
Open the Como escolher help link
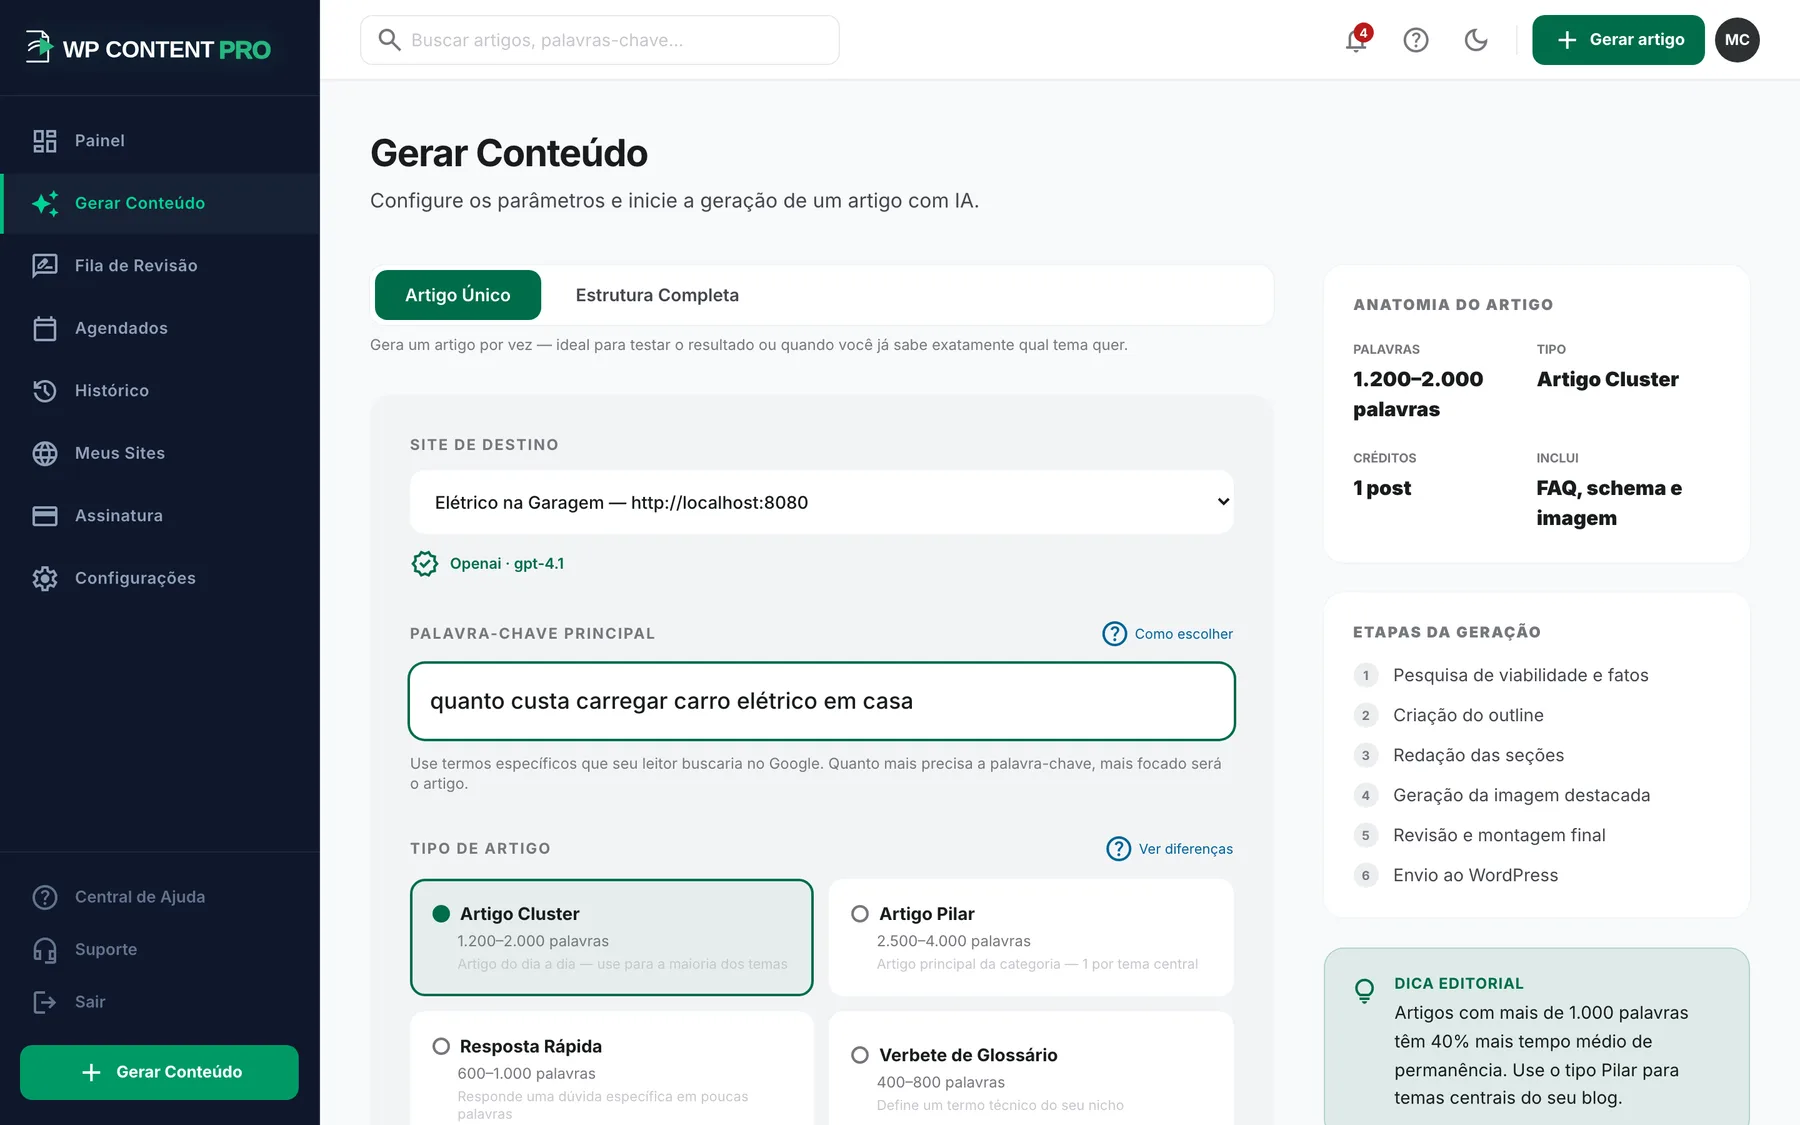click(1167, 634)
